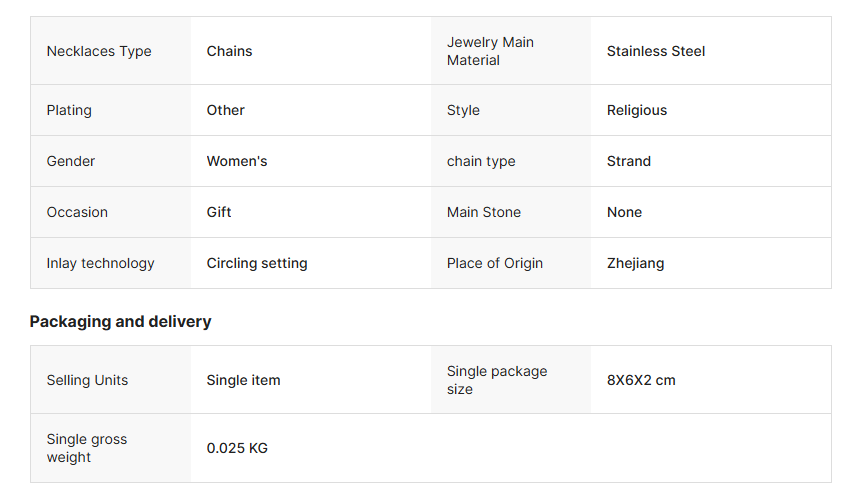Click the Jewelry Main Material label
The width and height of the screenshot is (847, 500).
tap(490, 51)
